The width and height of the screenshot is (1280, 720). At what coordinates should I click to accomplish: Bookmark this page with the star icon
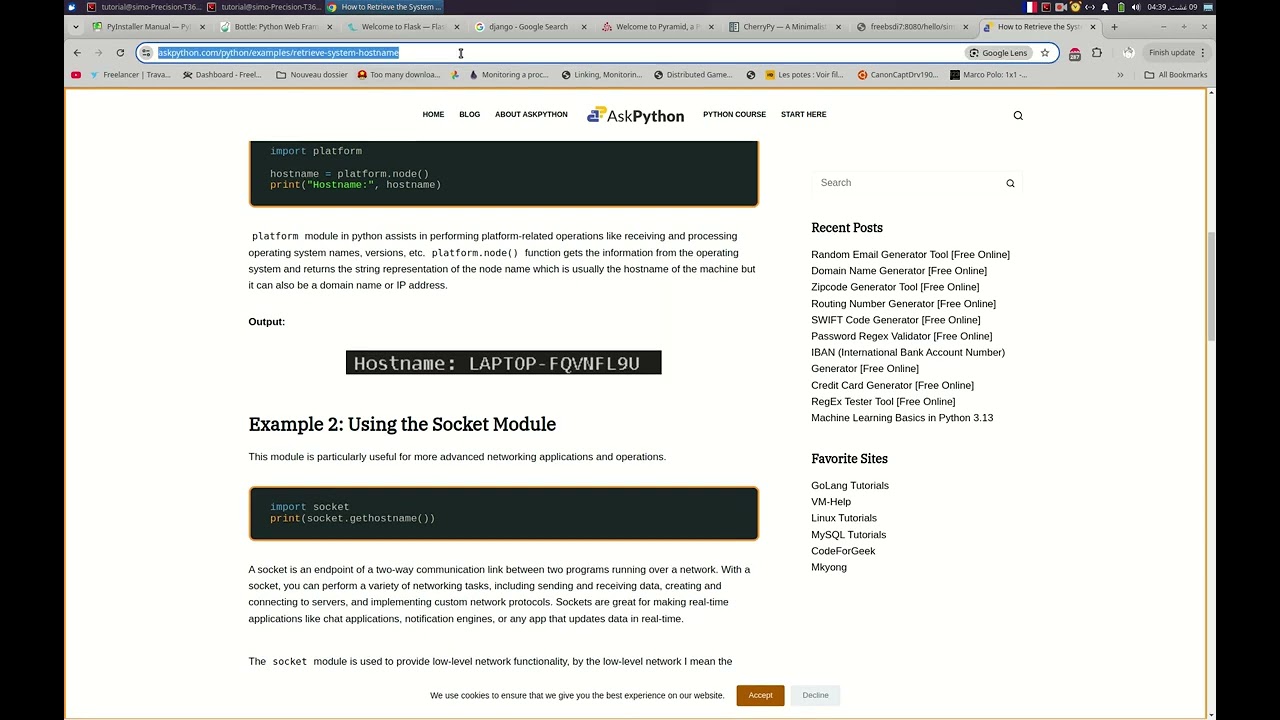pyautogui.click(x=1044, y=52)
